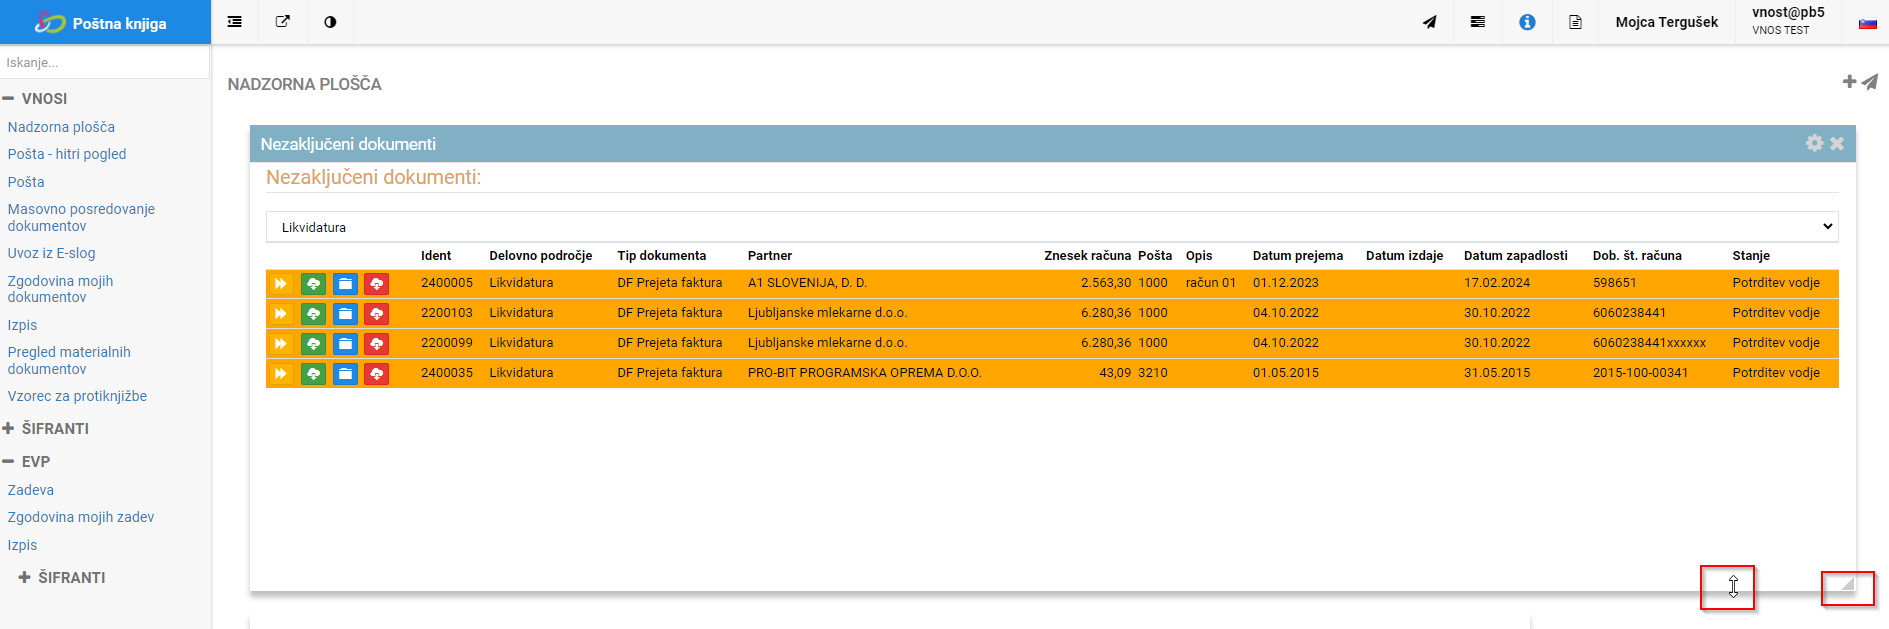Click invoice number 2015-100-00341
Image resolution: width=1889 pixels, height=629 pixels.
[1640, 373]
